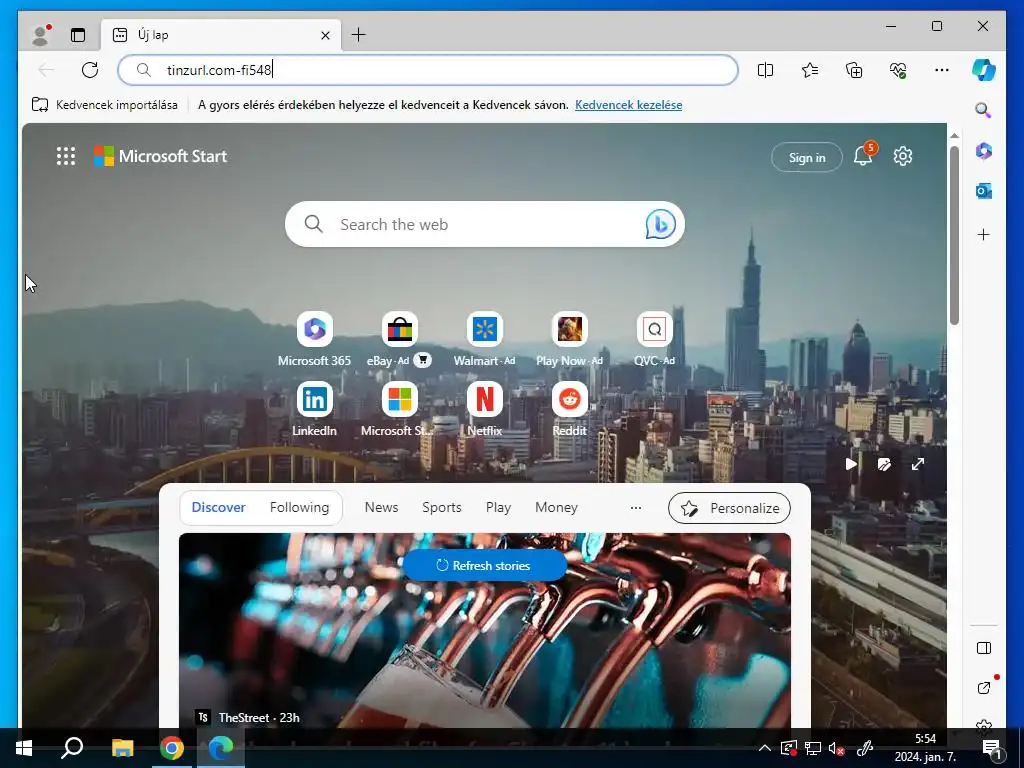Click Refresh stories button
Screen dimensions: 1024x768
click(x=485, y=566)
